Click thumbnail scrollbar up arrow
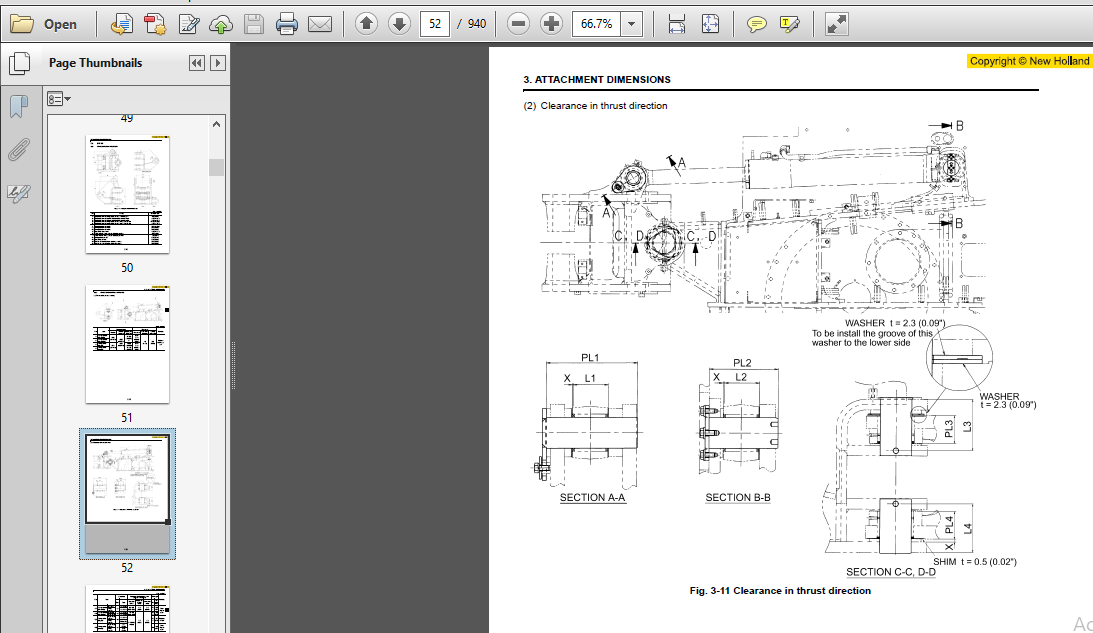 point(216,124)
